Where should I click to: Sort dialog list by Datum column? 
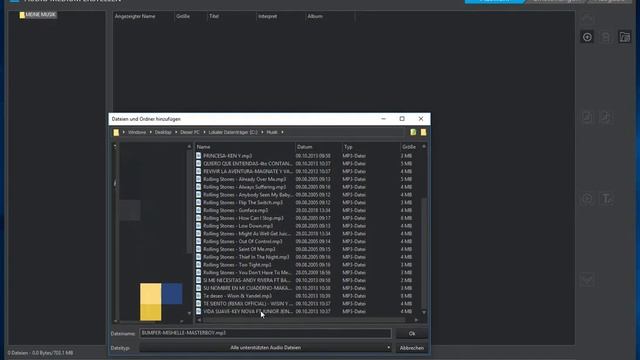318,147
